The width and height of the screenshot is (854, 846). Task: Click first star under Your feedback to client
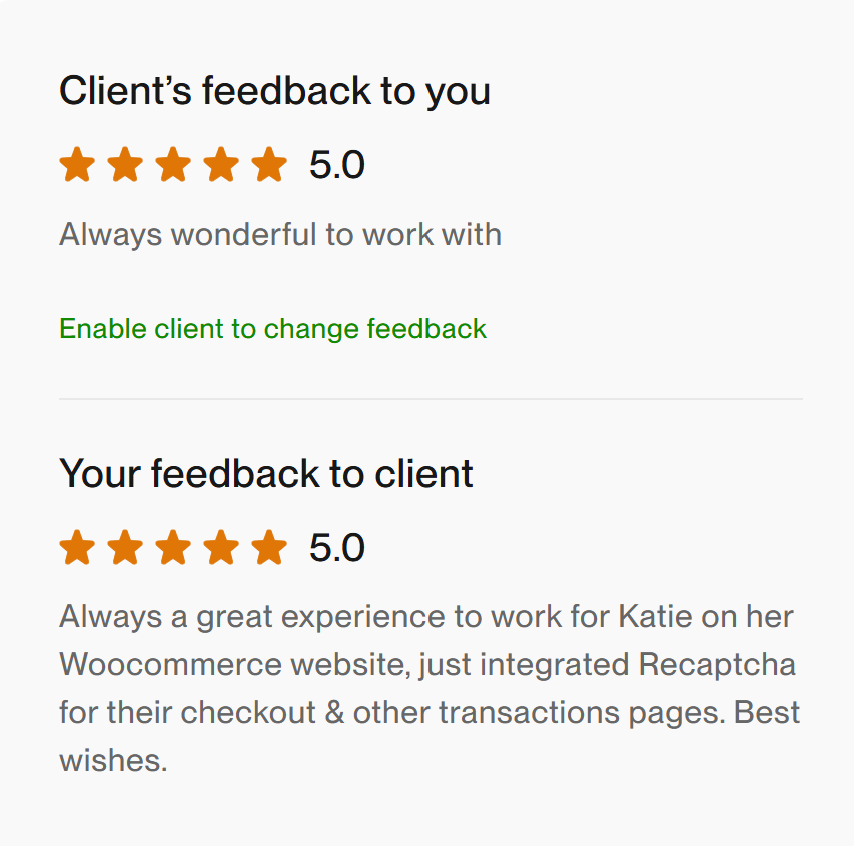[x=77, y=548]
